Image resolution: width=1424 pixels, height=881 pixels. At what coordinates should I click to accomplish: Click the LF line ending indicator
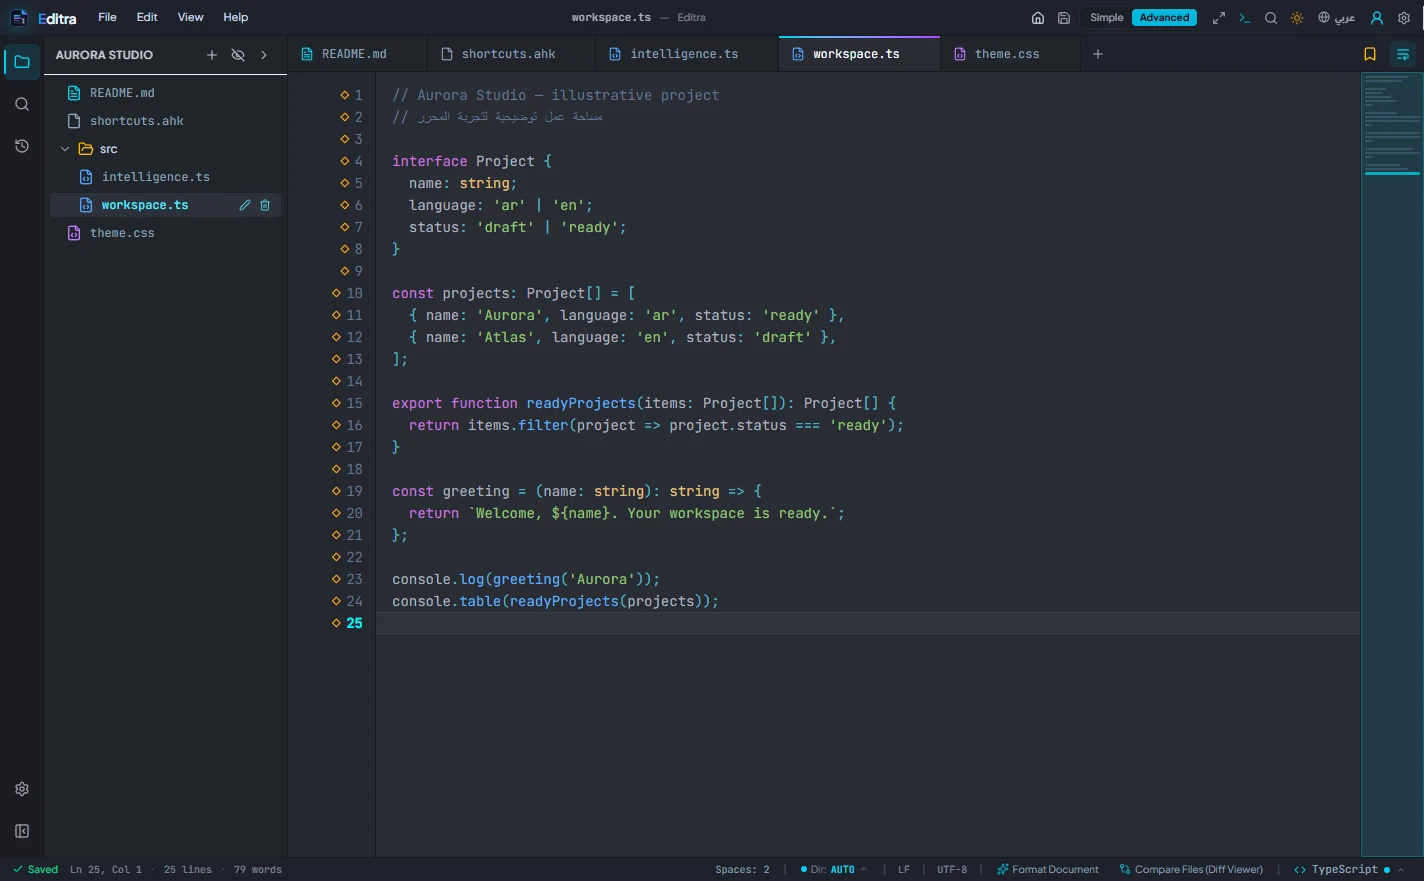[904, 870]
